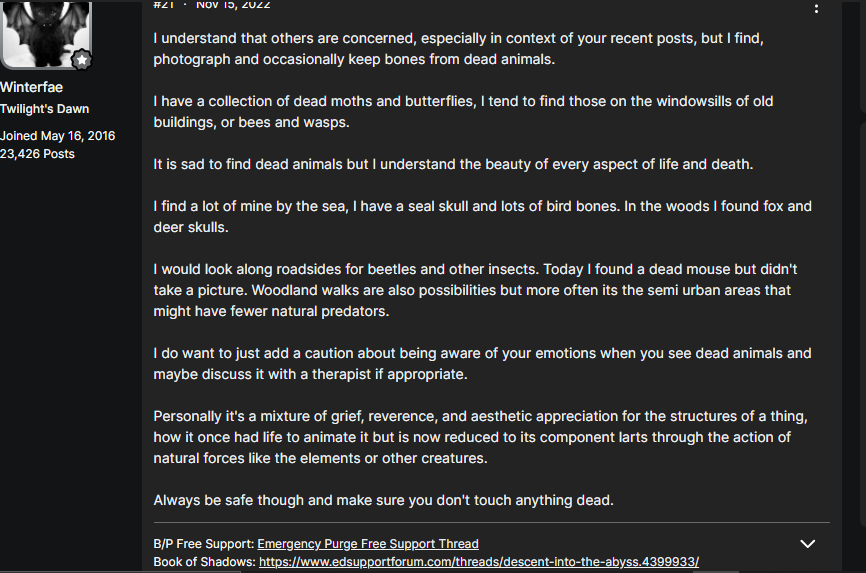Screen dimensions: 866x573
Task: Click the line 'Always be safe though'
Action: click(383, 500)
